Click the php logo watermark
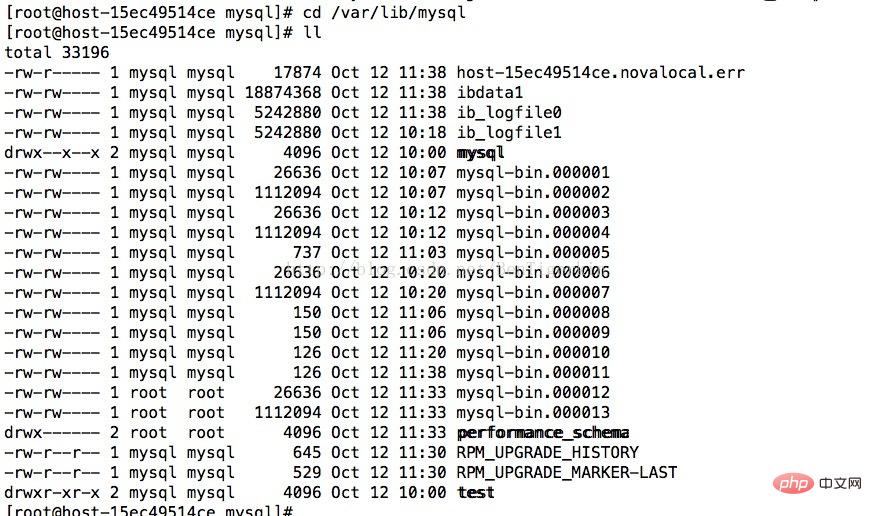This screenshot has height=516, width=872. [x=793, y=483]
